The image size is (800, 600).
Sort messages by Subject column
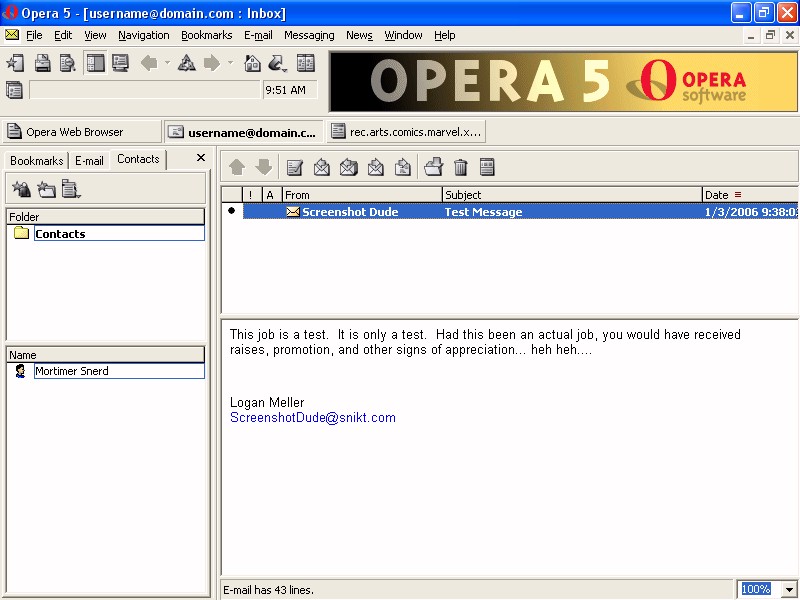572,195
